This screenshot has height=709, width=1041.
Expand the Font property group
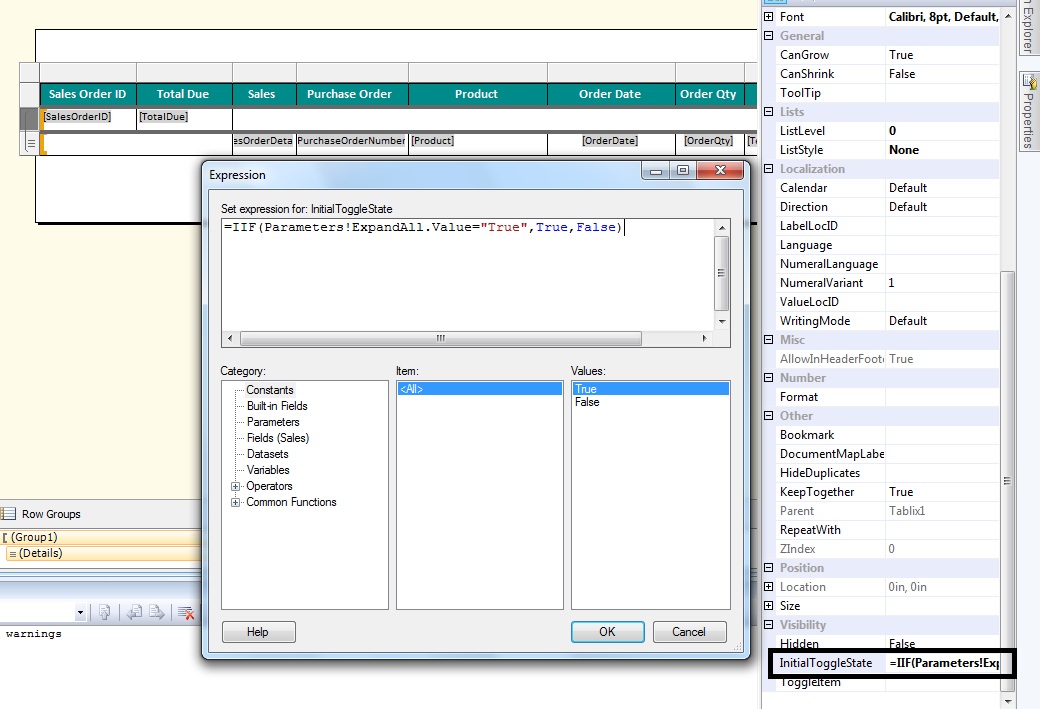point(768,16)
